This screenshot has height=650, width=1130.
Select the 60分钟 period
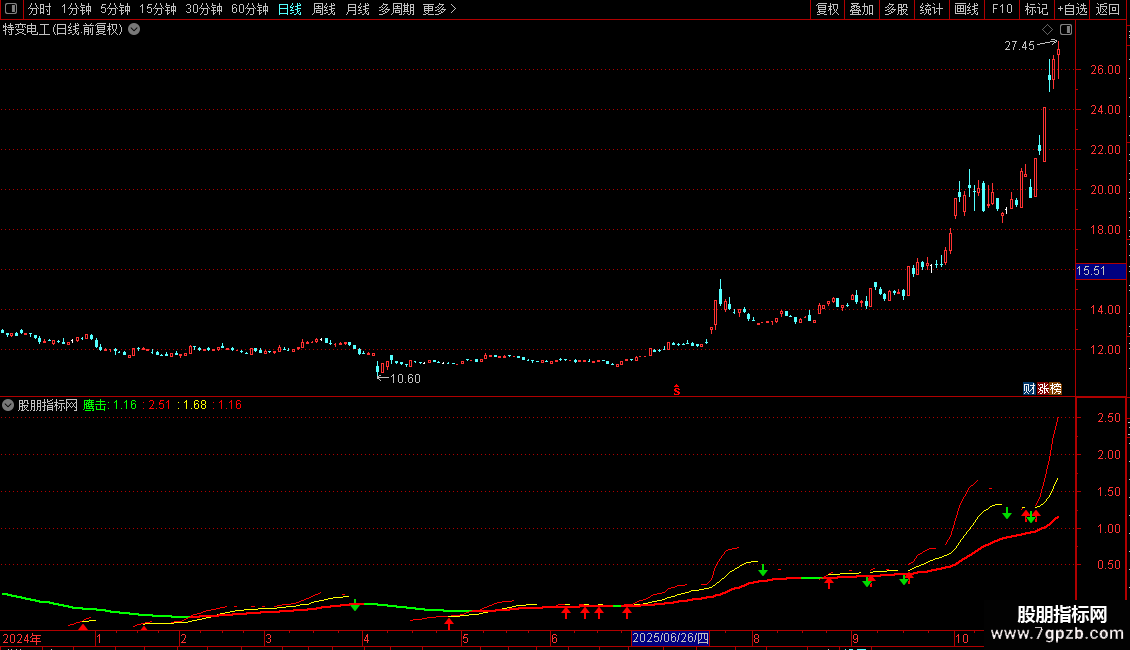point(249,9)
